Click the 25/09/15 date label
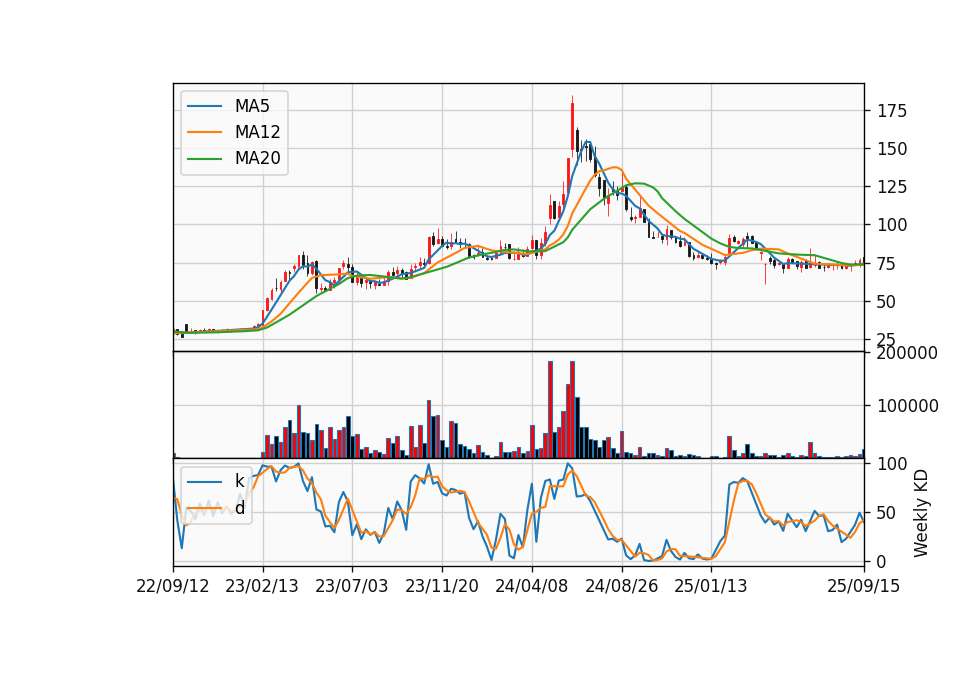This screenshot has height=690, width=960. (864, 586)
